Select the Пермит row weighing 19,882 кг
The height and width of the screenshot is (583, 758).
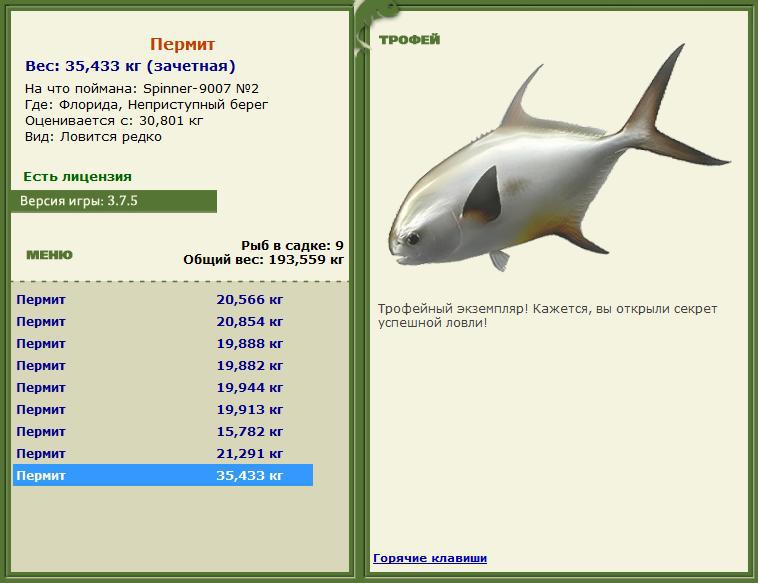click(163, 365)
